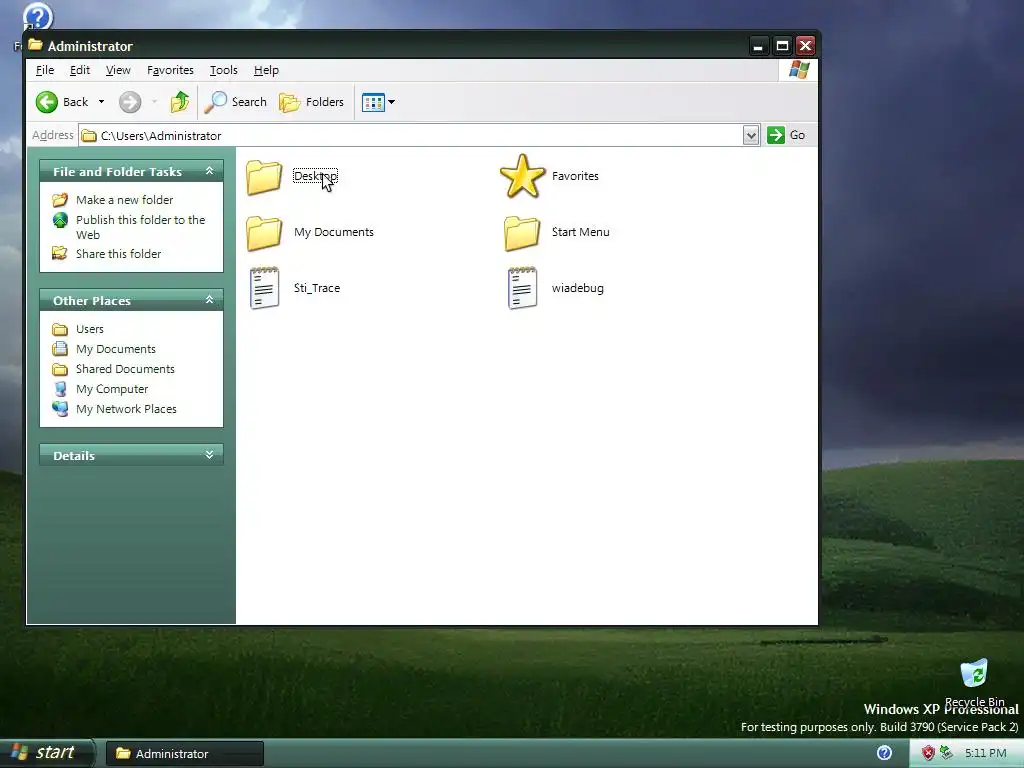Maximize the Administrator window
The width and height of the screenshot is (1024, 768).
point(782,46)
